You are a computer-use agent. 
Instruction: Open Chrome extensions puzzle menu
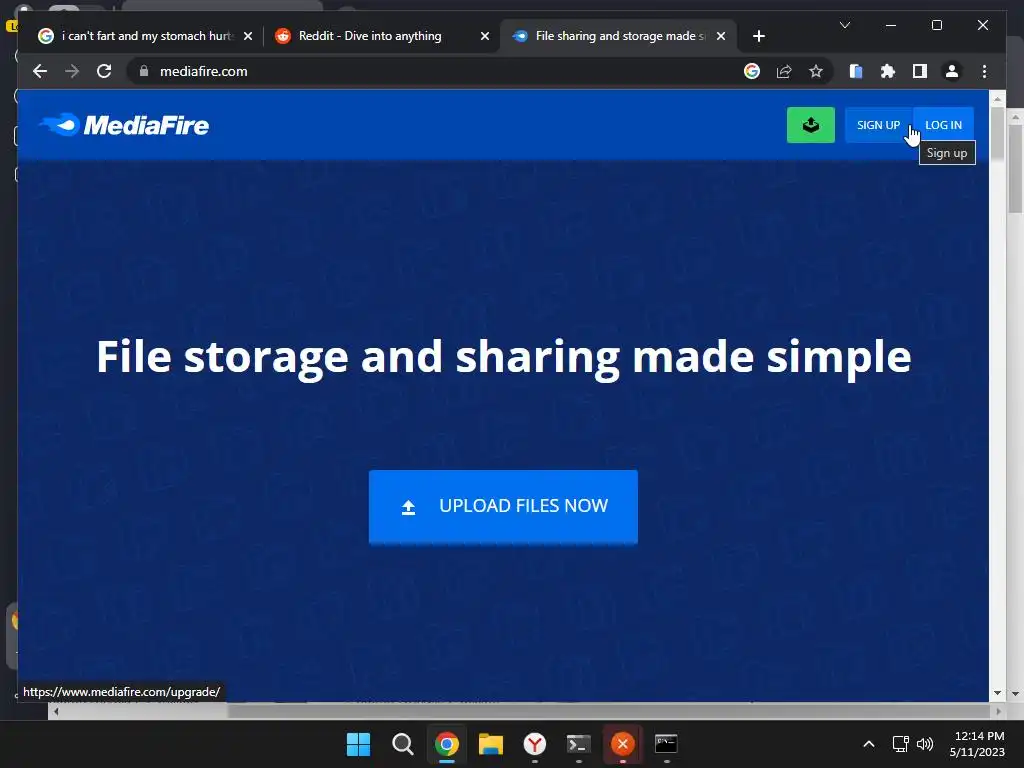tap(888, 71)
